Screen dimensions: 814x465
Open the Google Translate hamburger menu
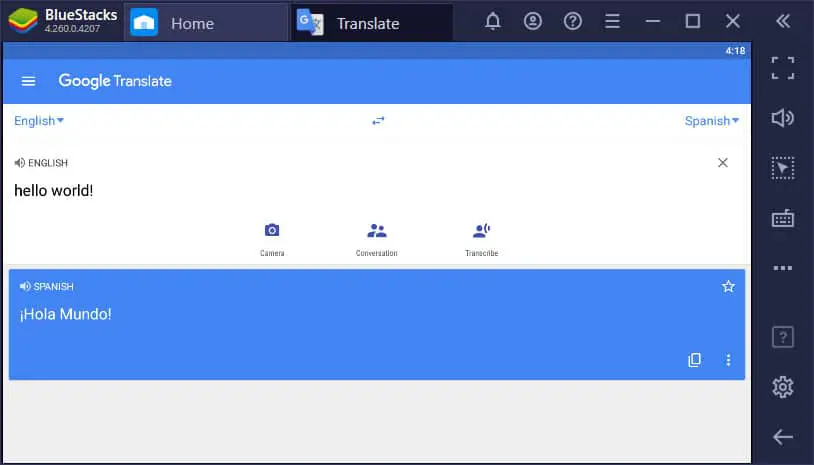[29, 81]
